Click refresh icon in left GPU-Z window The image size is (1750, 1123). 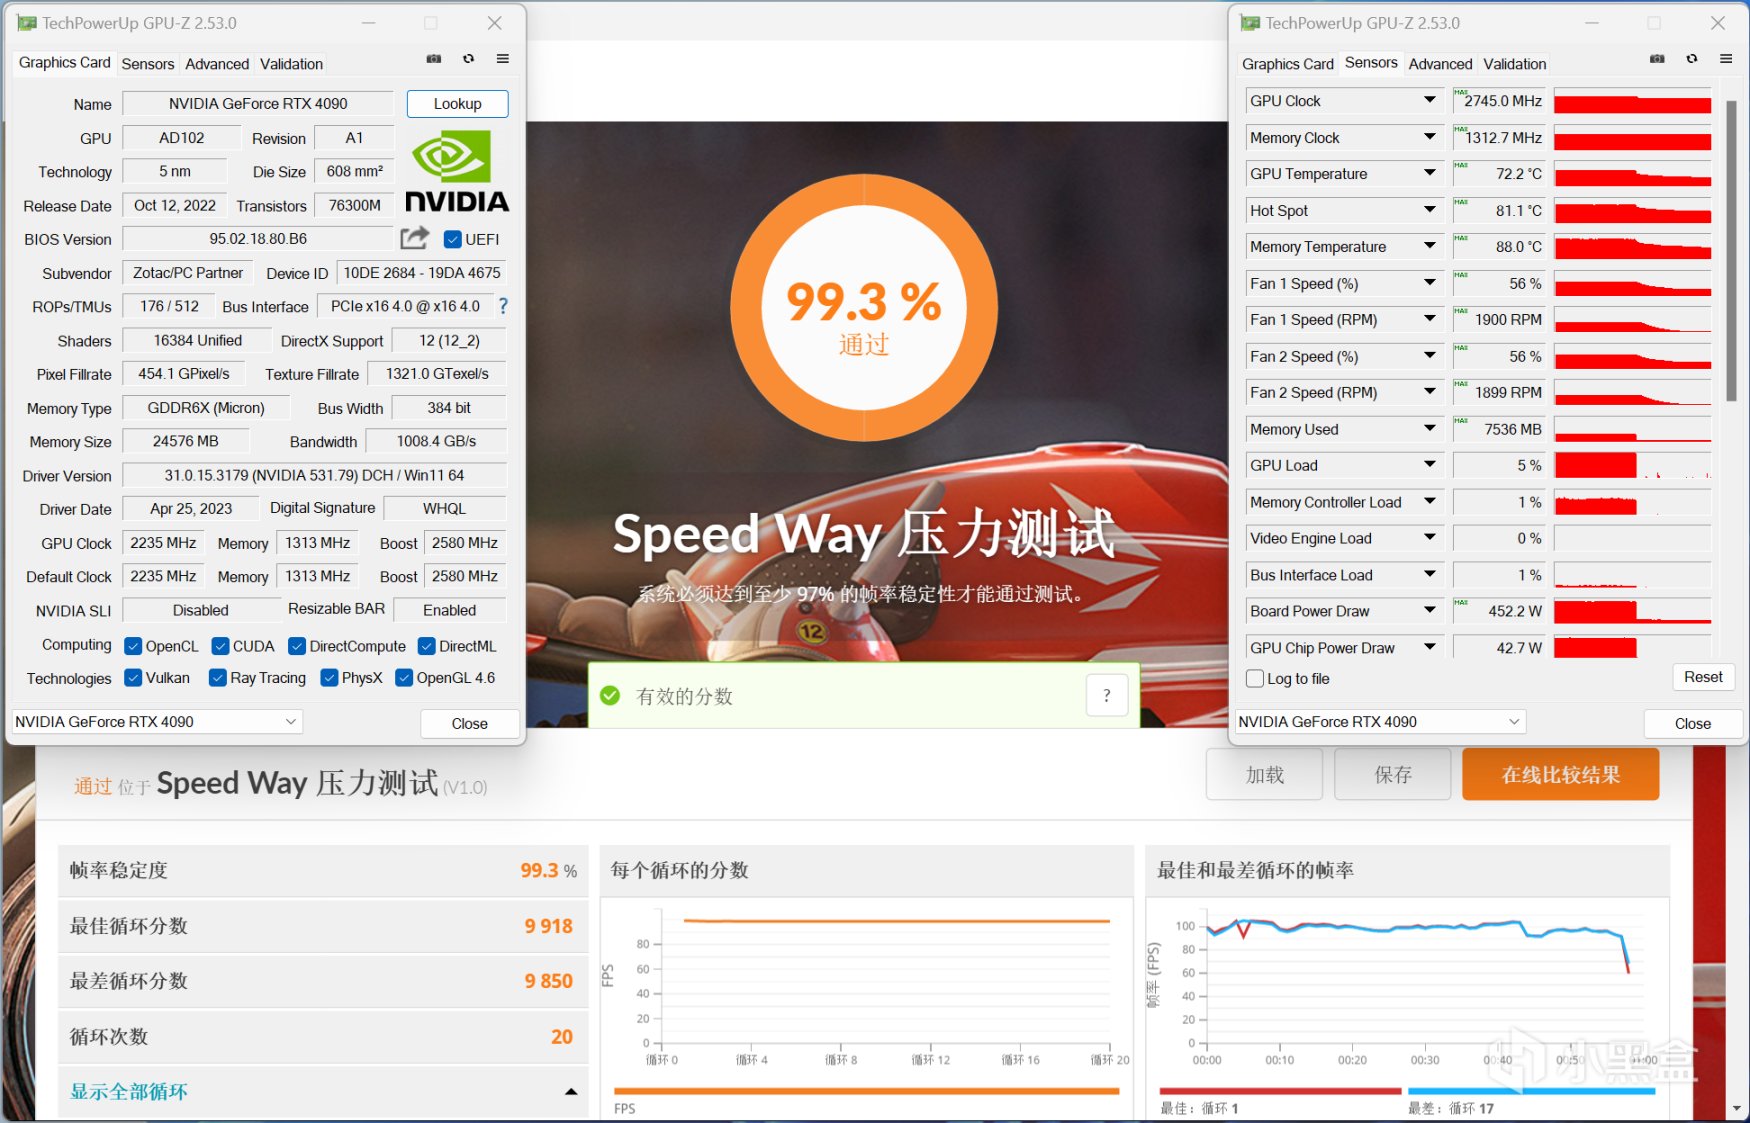468,59
